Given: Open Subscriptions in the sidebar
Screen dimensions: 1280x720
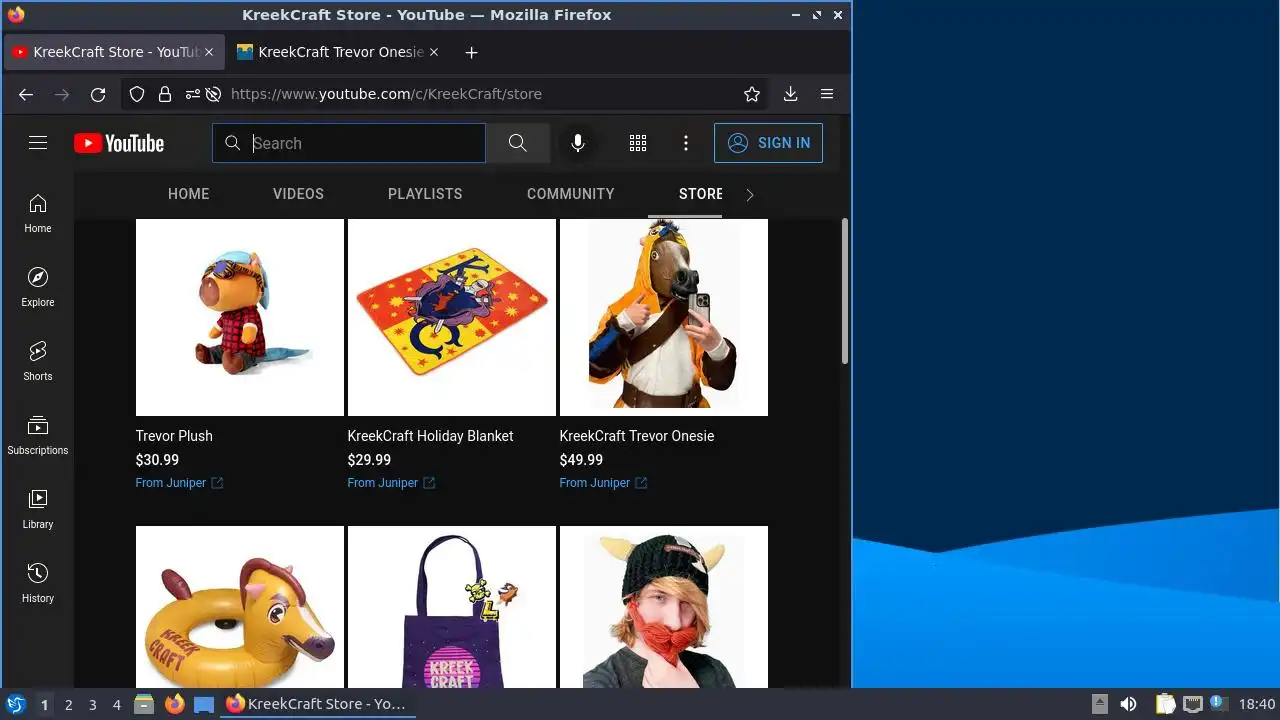Looking at the screenshot, I should click(38, 436).
